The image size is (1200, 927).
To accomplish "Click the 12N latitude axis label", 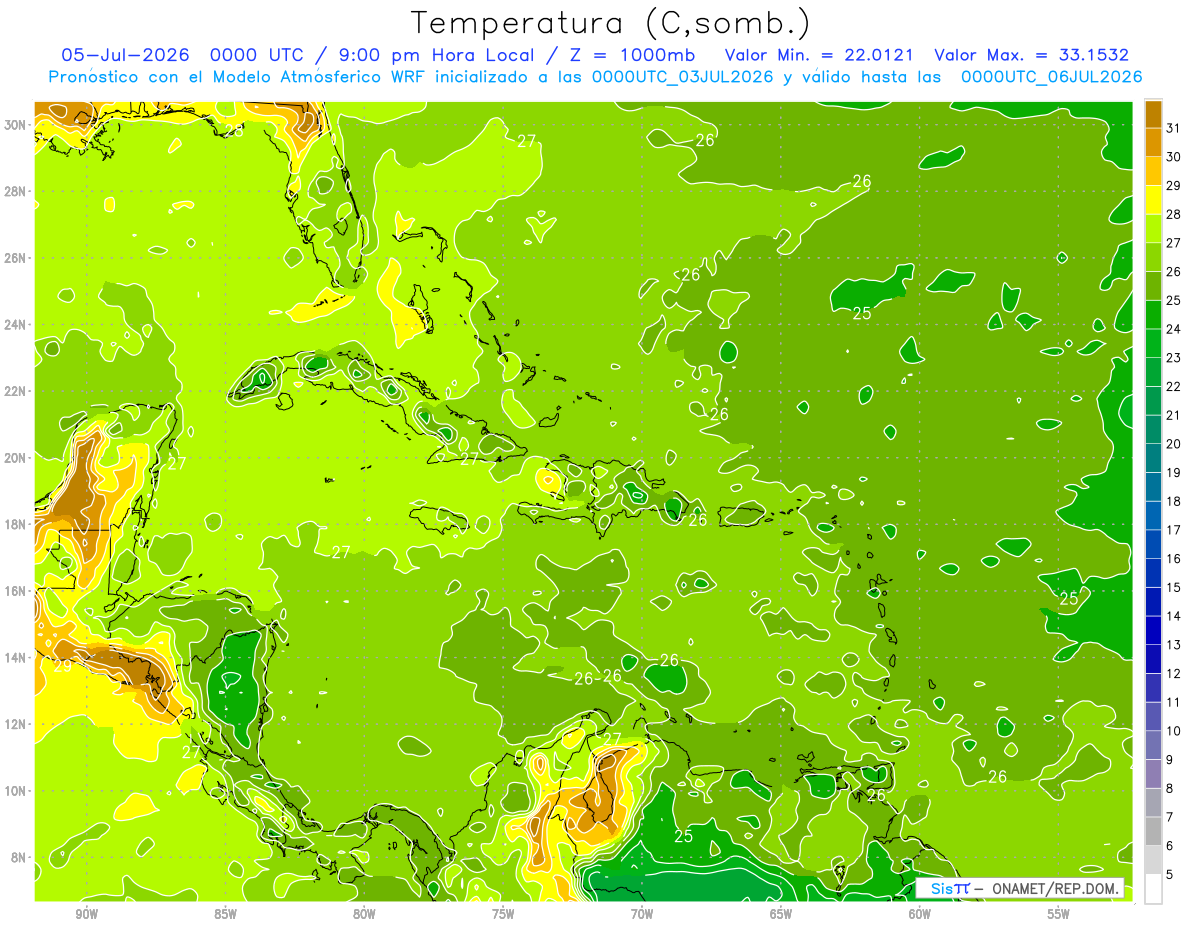I will pyautogui.click(x=16, y=724).
